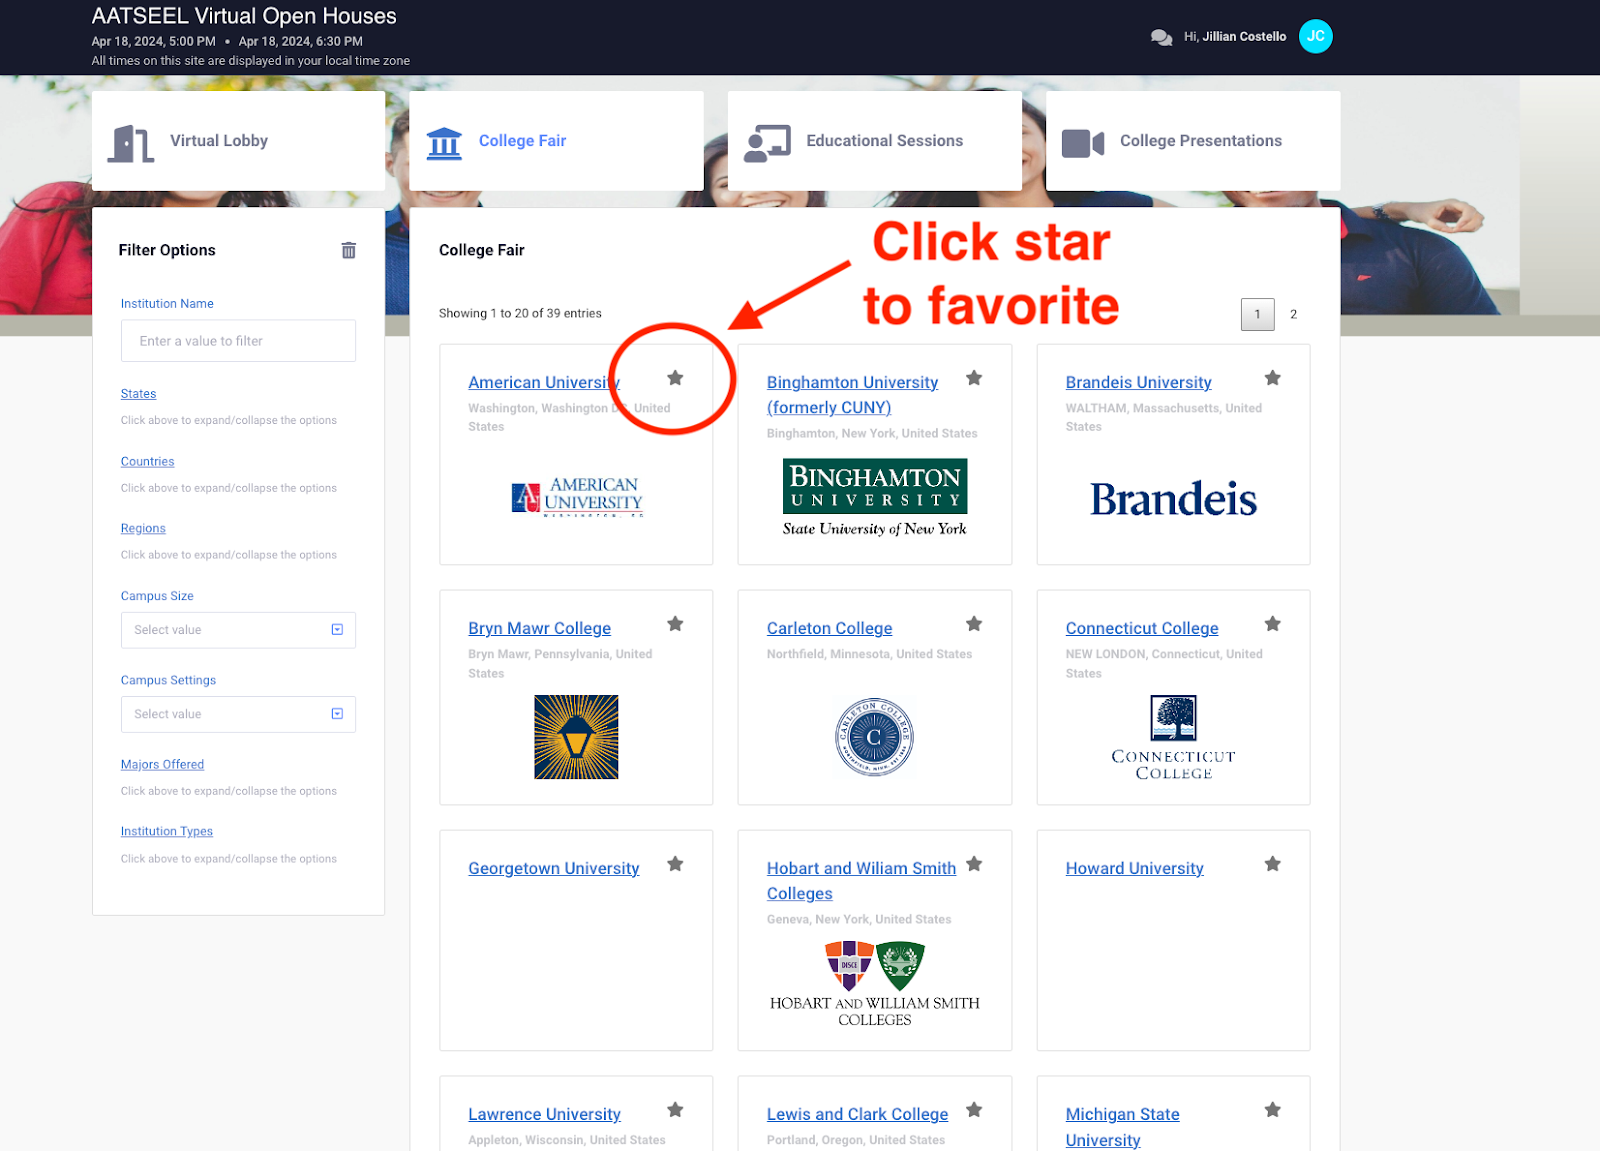Click the Carleton College seal logo

pos(874,737)
